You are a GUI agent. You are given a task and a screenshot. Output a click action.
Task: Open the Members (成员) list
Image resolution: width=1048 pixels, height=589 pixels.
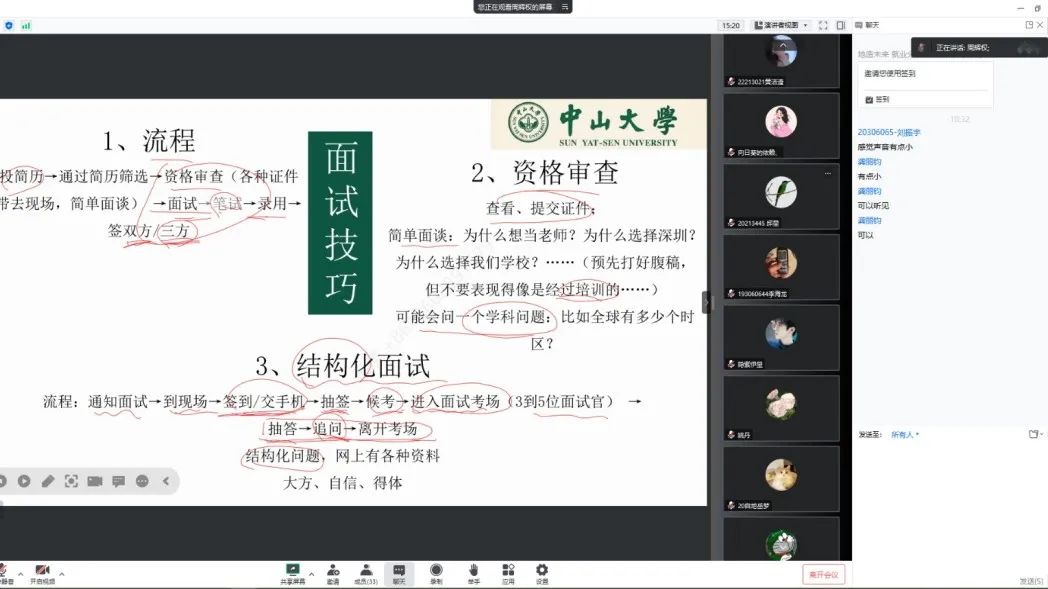[366, 572]
